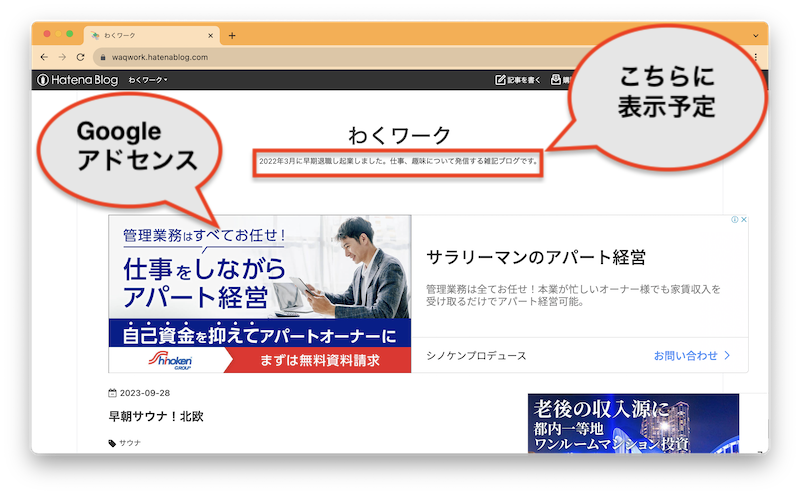Click the 2023-09-28 post date

coord(144,393)
